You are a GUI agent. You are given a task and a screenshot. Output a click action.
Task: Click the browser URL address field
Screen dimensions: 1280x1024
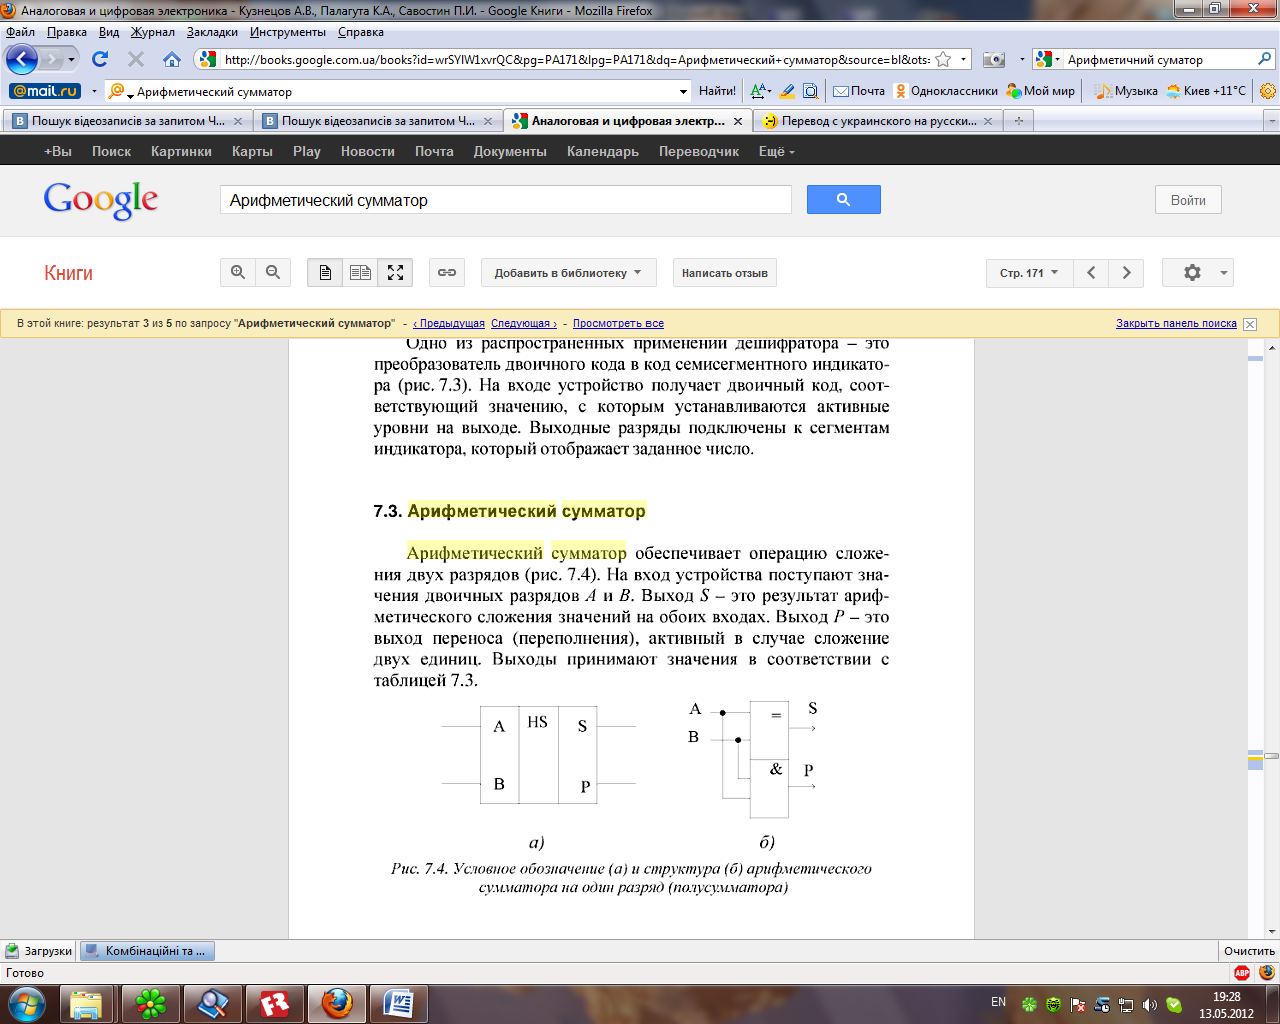tap(577, 60)
